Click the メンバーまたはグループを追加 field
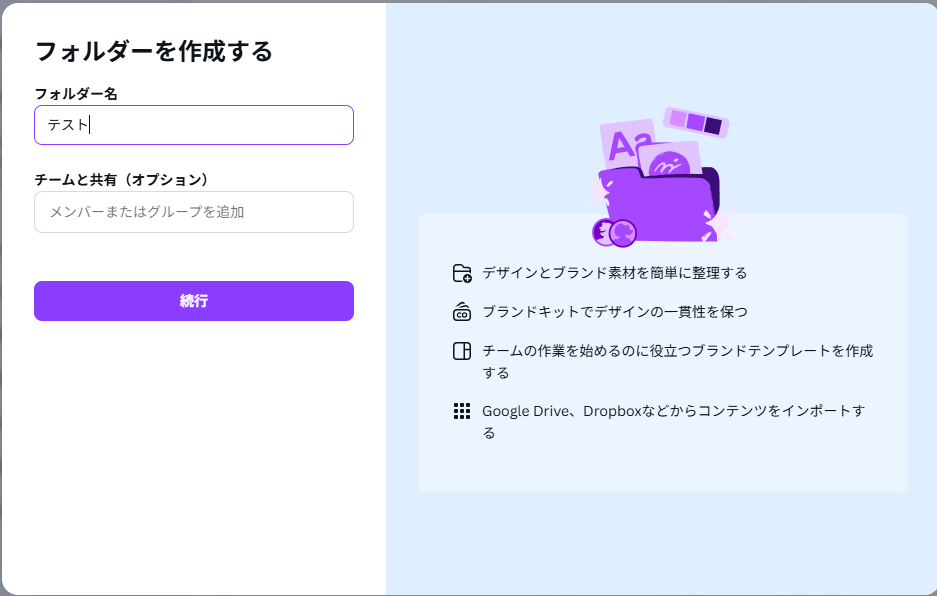Viewport: 937px width, 596px height. 194,212
